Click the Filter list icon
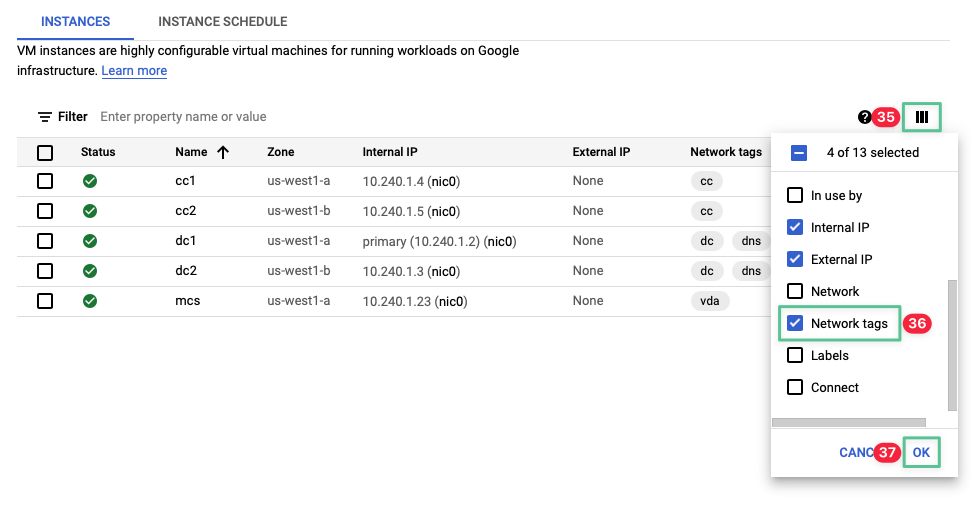Image resolution: width=971 pixels, height=505 pixels. (45, 117)
